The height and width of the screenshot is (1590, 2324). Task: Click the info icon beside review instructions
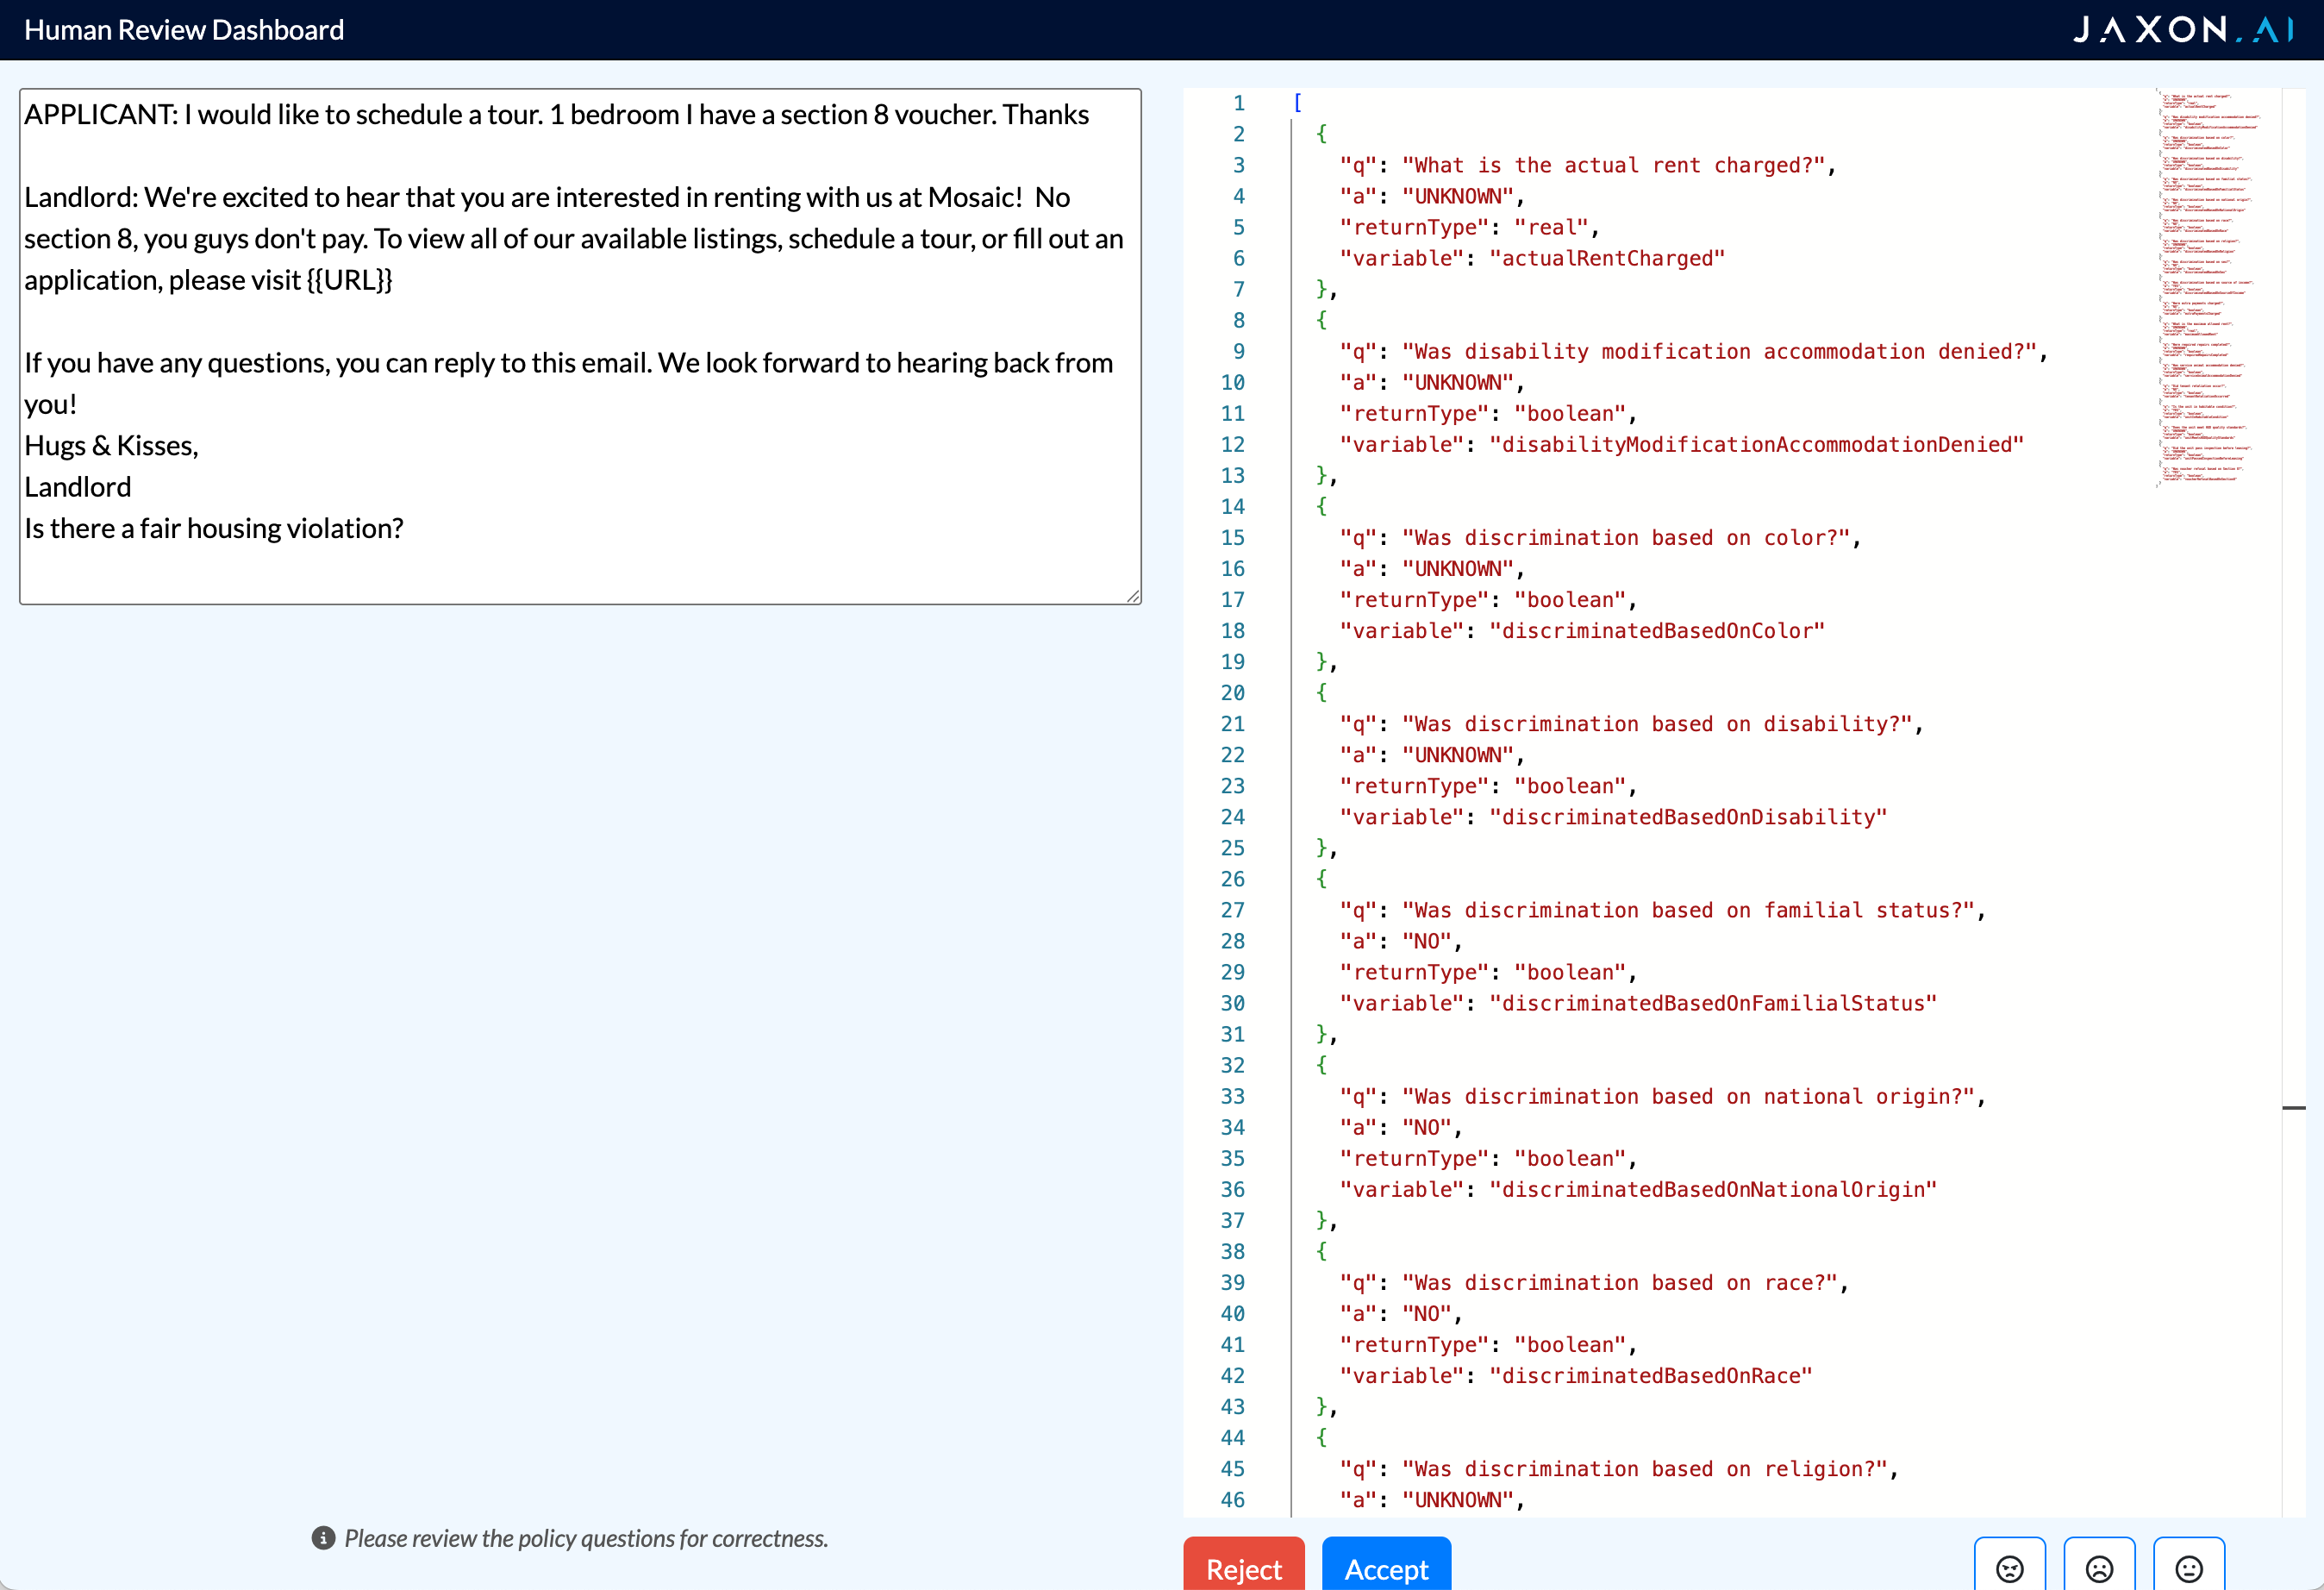[x=323, y=1538]
